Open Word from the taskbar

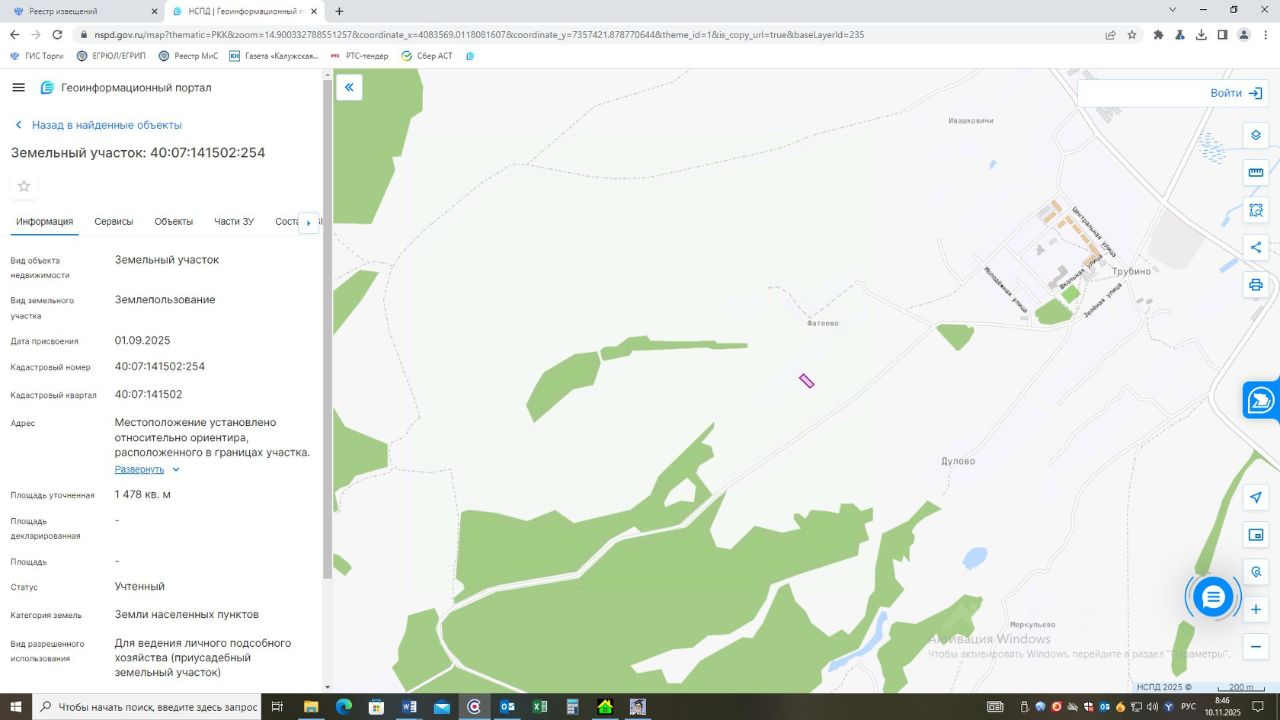pyautogui.click(x=409, y=707)
